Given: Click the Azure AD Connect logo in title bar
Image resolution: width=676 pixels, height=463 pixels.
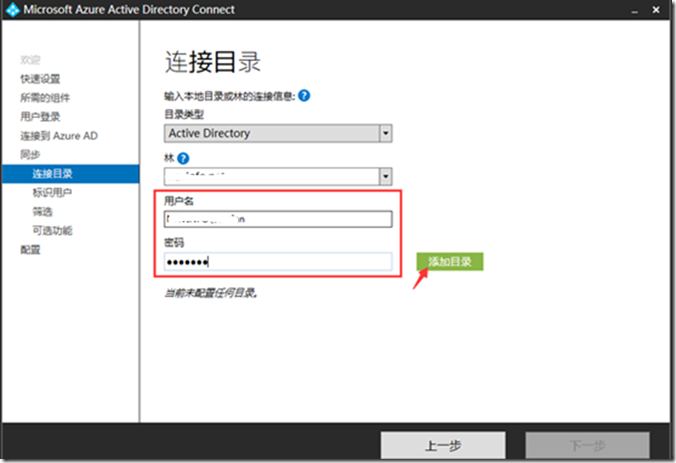Looking at the screenshot, I should click(x=12, y=9).
